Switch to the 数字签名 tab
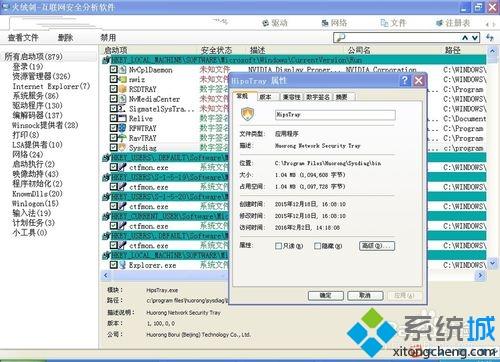 [318, 97]
